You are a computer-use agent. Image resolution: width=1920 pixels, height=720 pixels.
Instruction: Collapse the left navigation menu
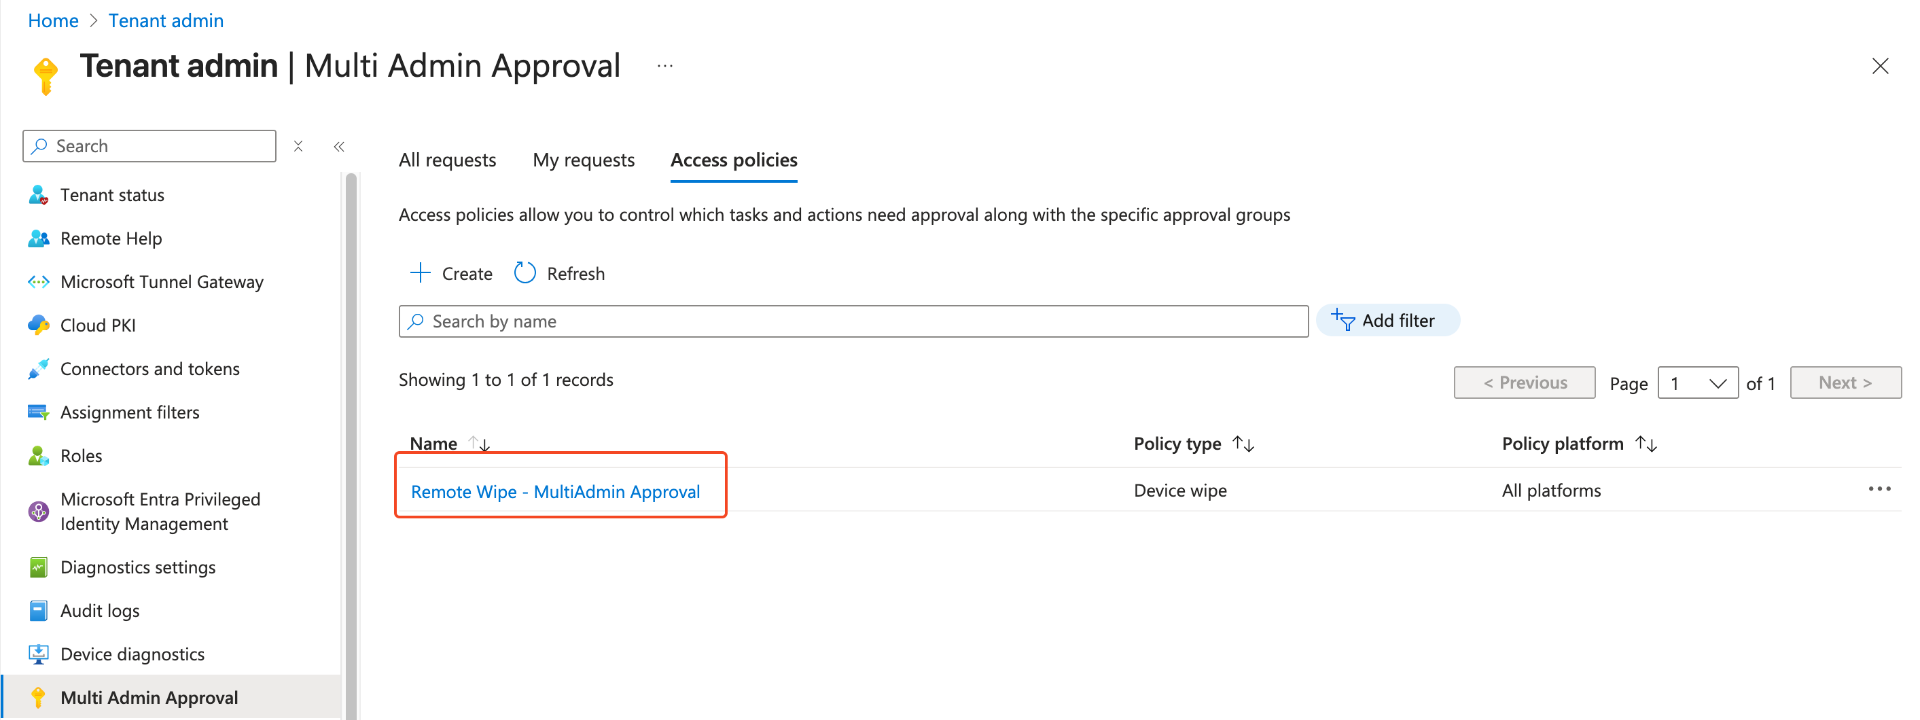point(339,146)
